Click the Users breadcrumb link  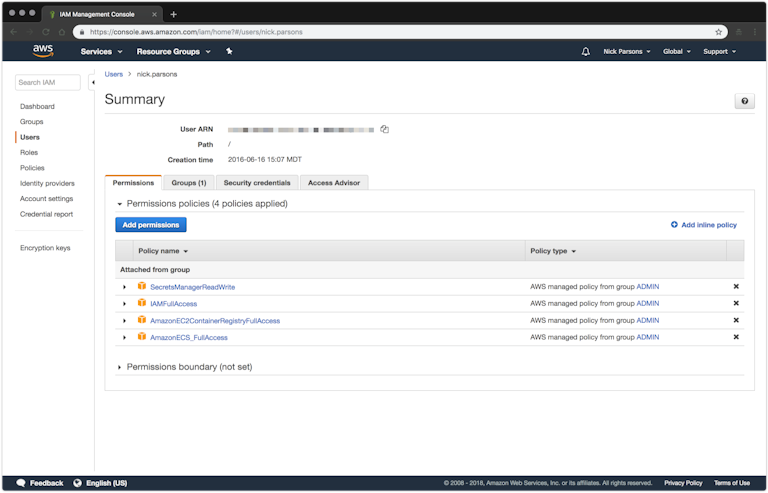click(114, 74)
